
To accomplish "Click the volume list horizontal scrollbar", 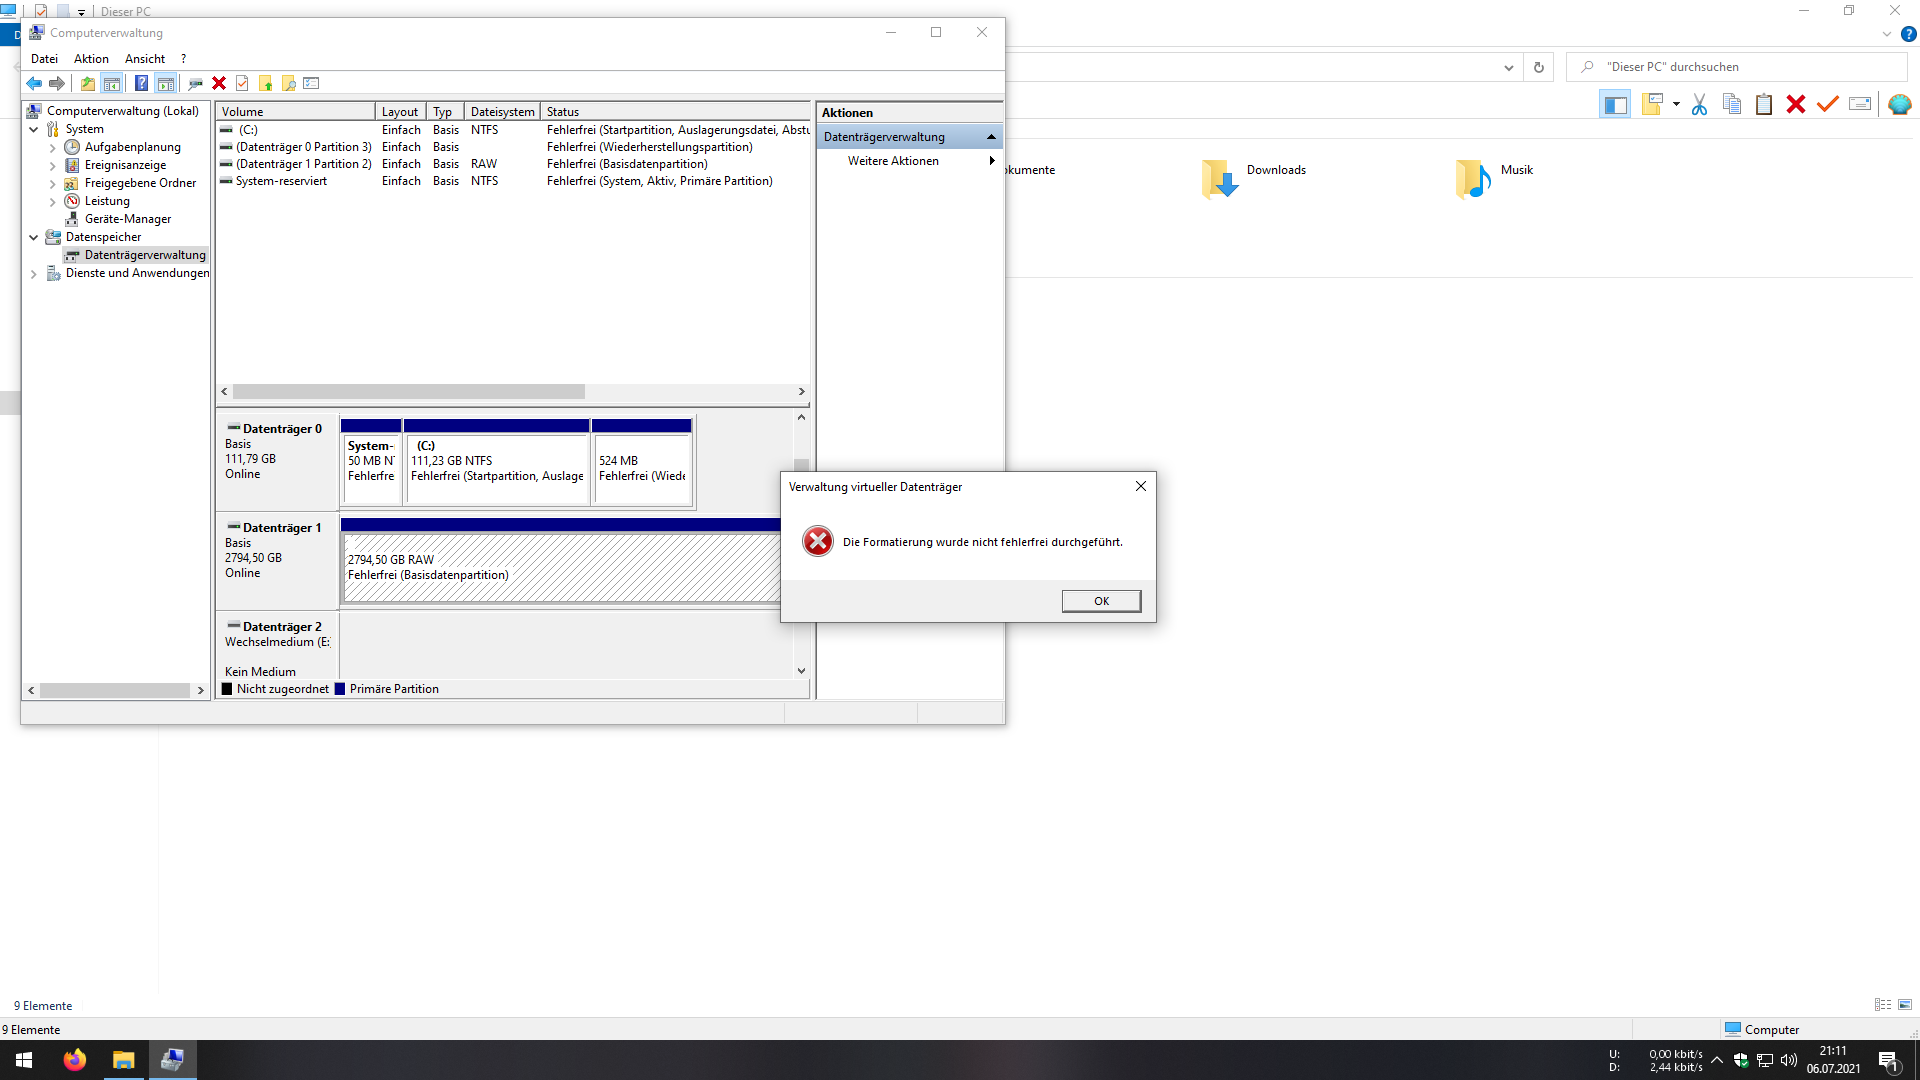I will pyautogui.click(x=410, y=392).
